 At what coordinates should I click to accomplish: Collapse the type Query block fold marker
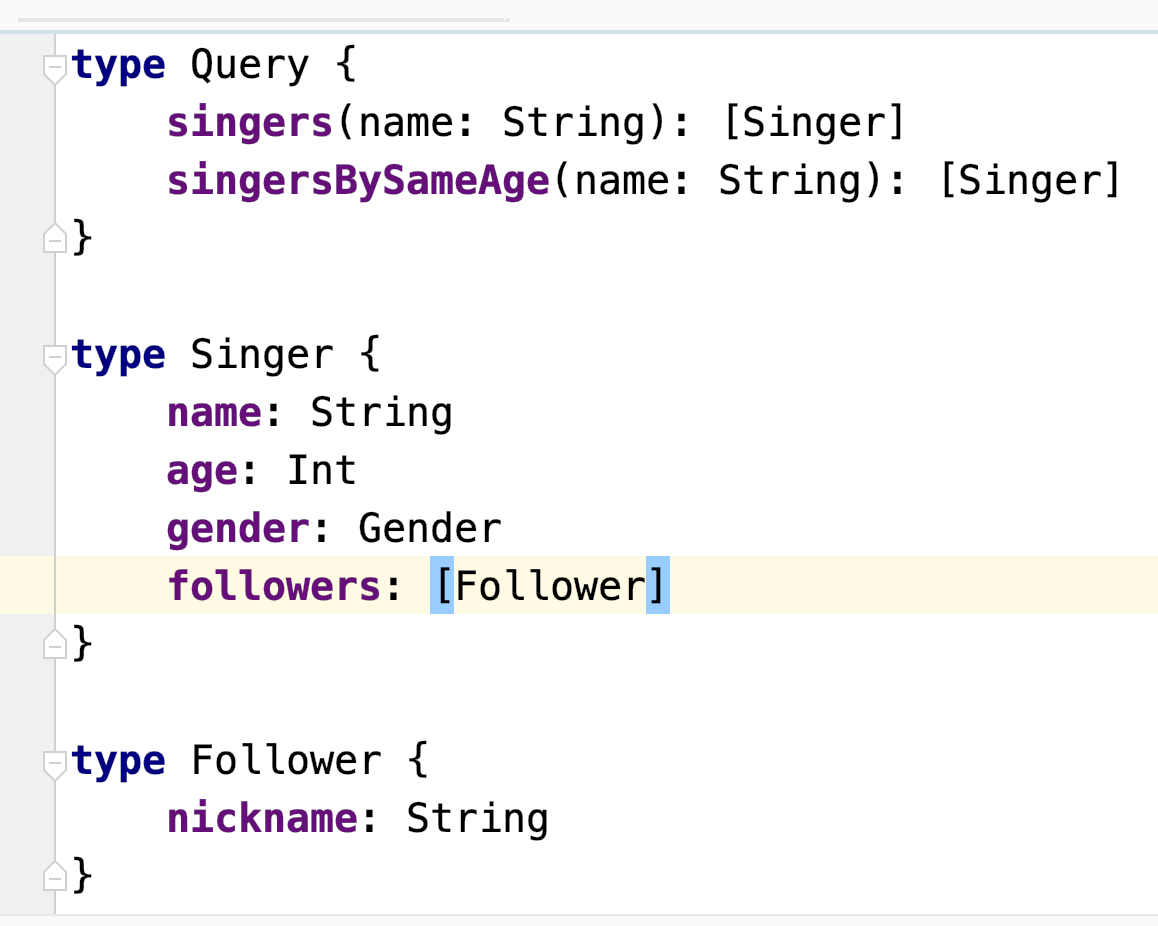[55, 69]
